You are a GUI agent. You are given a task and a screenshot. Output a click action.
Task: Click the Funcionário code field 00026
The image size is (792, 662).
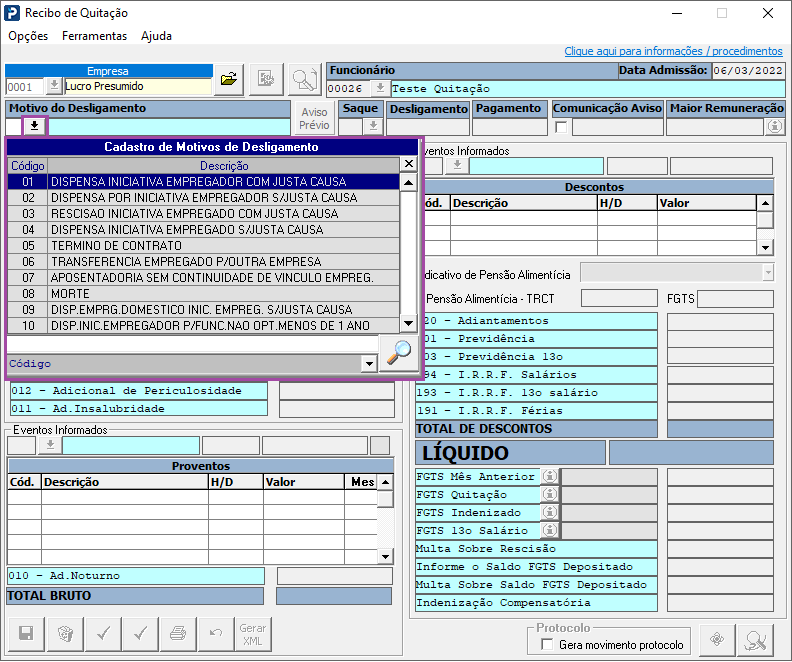[x=349, y=89]
